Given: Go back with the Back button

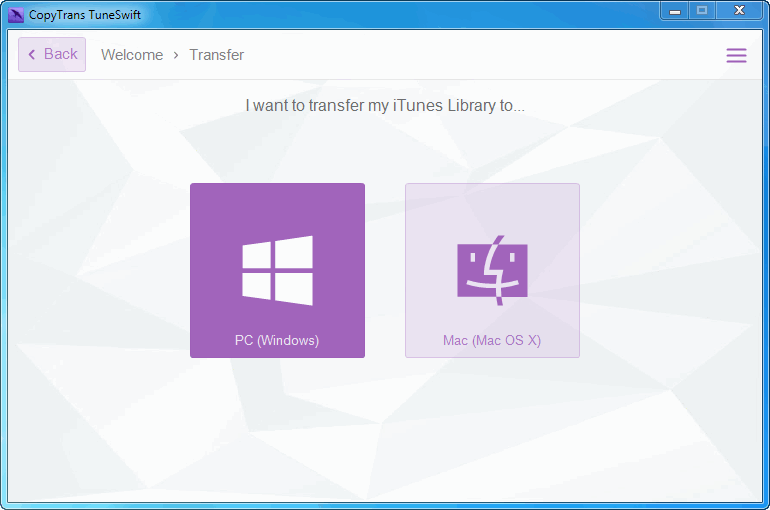Looking at the screenshot, I should click(52, 54).
